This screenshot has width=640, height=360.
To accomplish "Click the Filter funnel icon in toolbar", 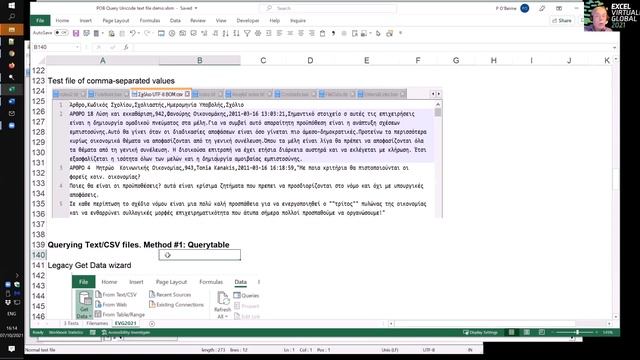I will [247, 33].
